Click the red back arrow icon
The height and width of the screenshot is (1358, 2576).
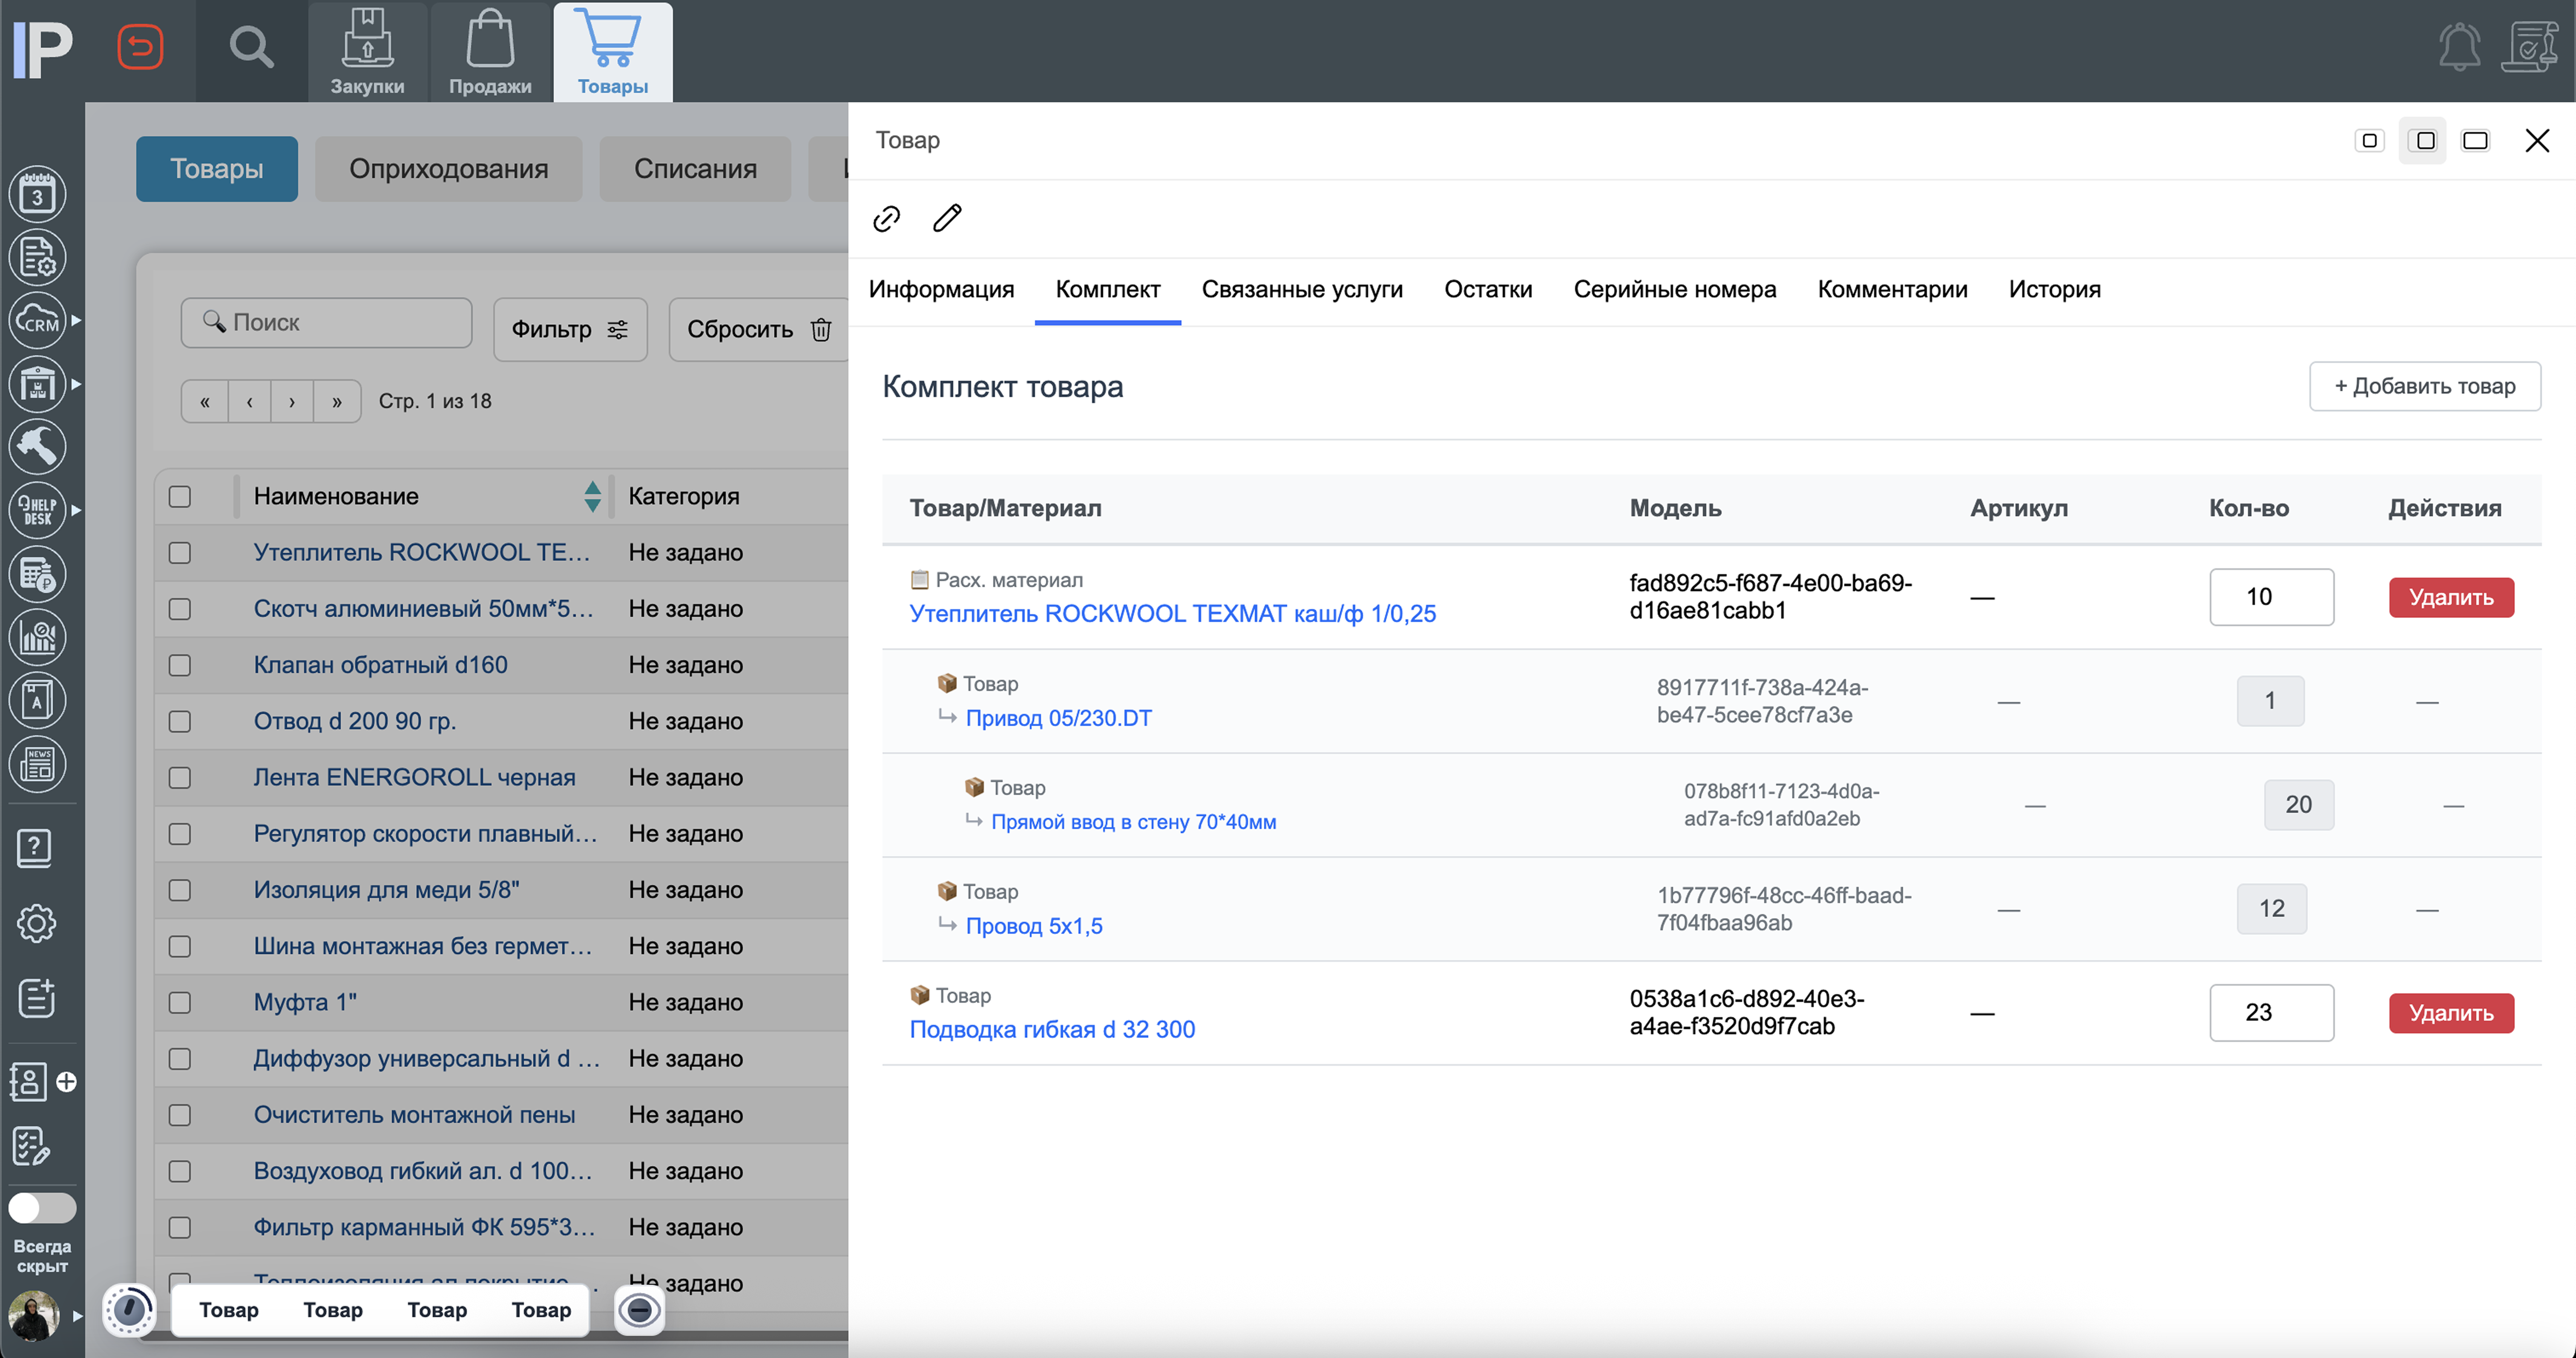(140, 47)
